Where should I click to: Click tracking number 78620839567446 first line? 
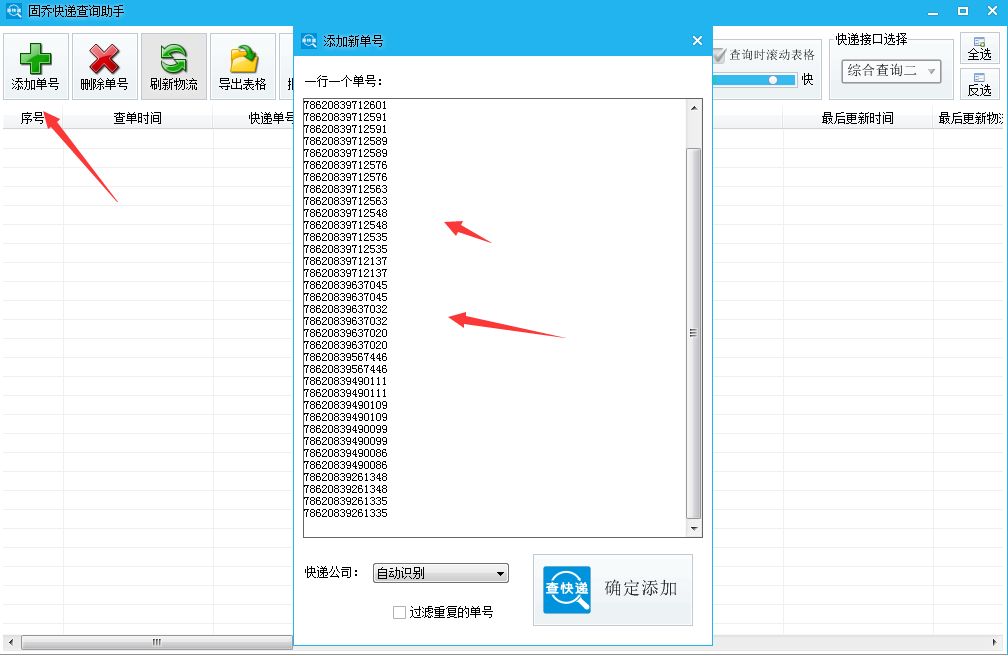click(x=345, y=357)
